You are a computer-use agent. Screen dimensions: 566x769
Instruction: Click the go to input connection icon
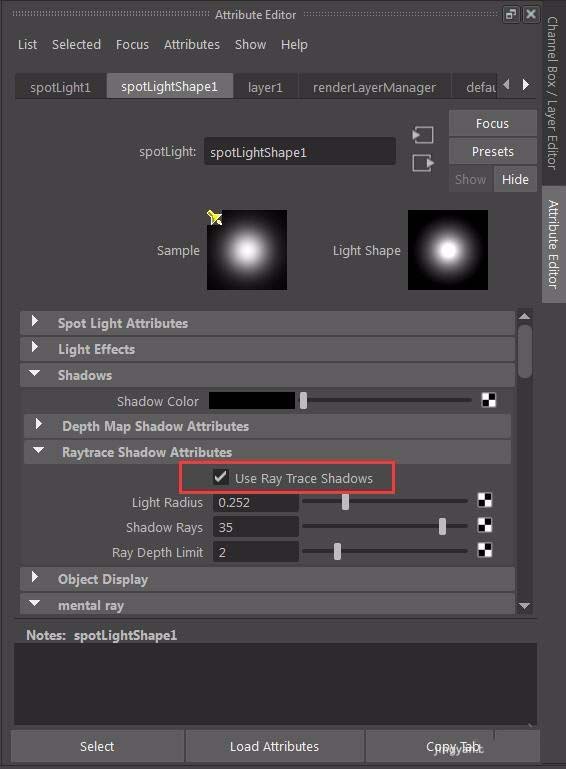click(x=423, y=135)
